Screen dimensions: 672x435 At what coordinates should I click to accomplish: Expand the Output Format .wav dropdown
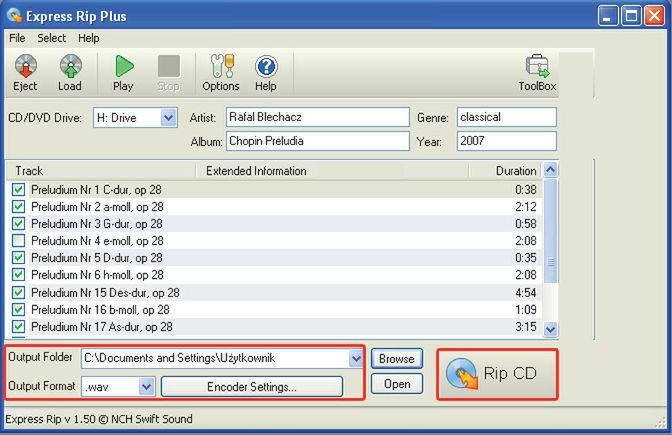147,387
